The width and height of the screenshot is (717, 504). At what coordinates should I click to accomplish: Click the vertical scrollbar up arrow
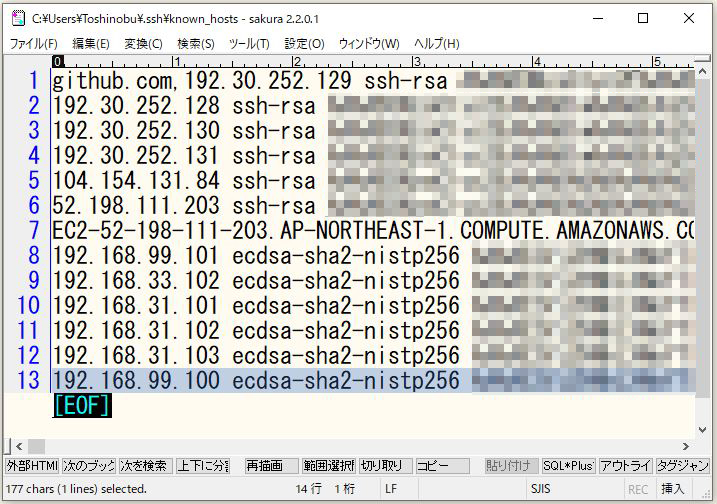[x=702, y=72]
